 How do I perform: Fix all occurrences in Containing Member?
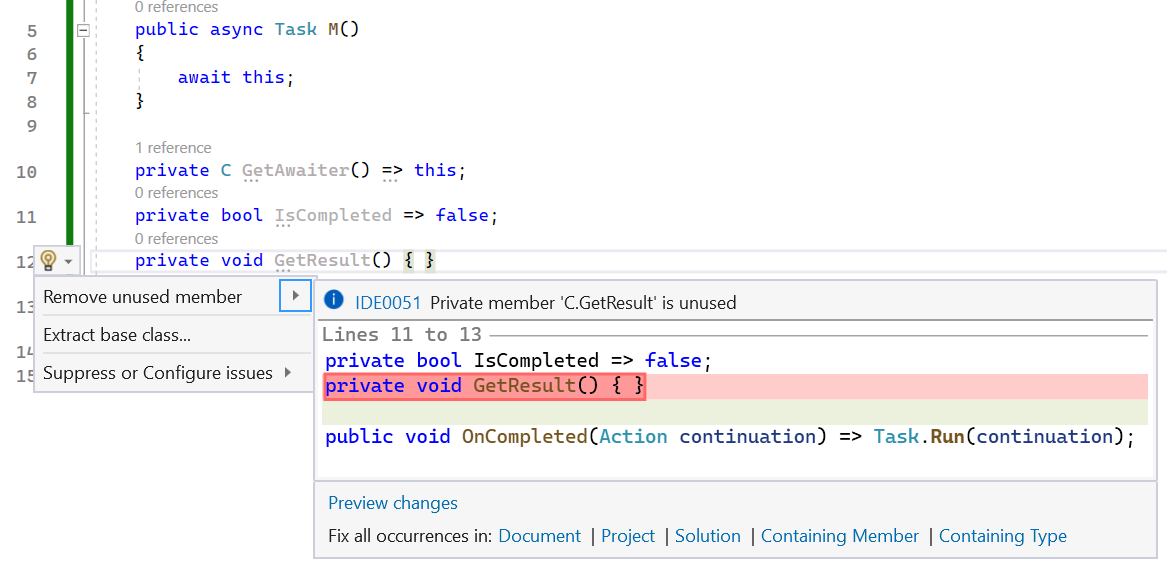pos(839,536)
